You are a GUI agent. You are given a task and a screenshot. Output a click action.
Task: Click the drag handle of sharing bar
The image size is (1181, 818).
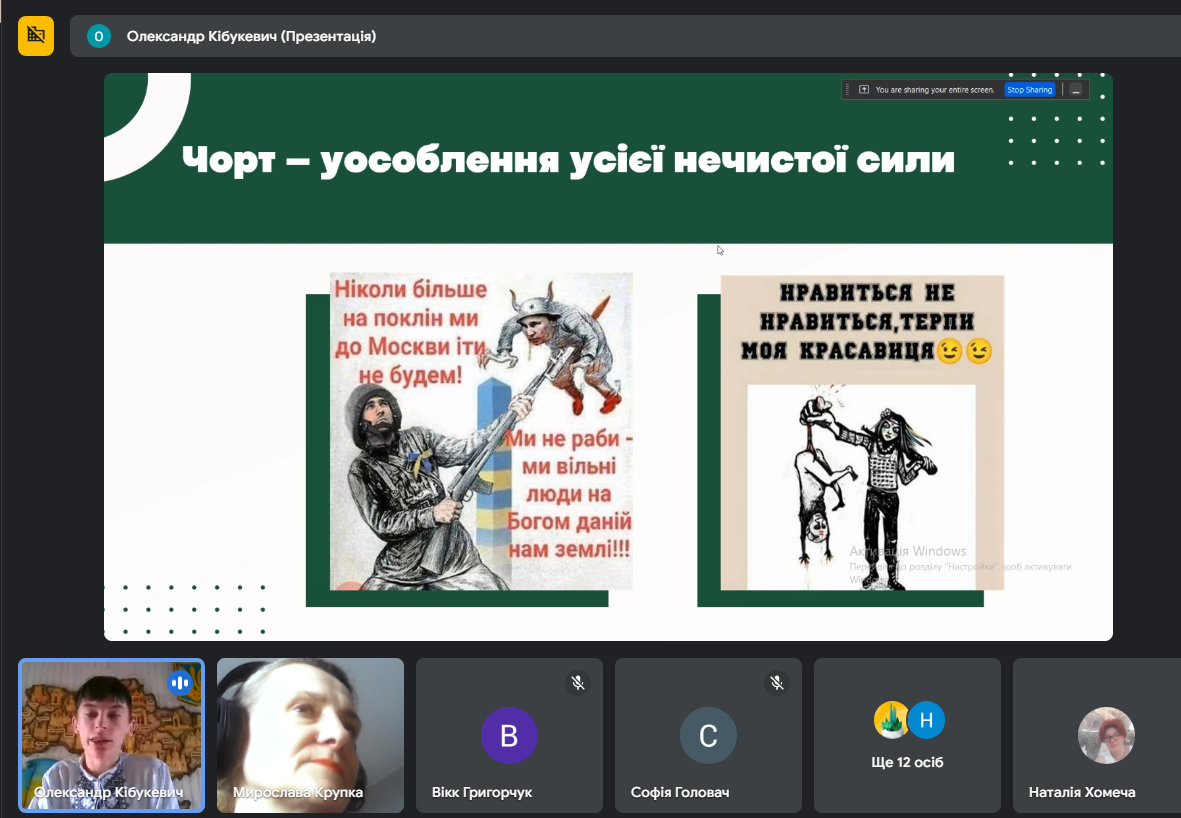point(849,90)
